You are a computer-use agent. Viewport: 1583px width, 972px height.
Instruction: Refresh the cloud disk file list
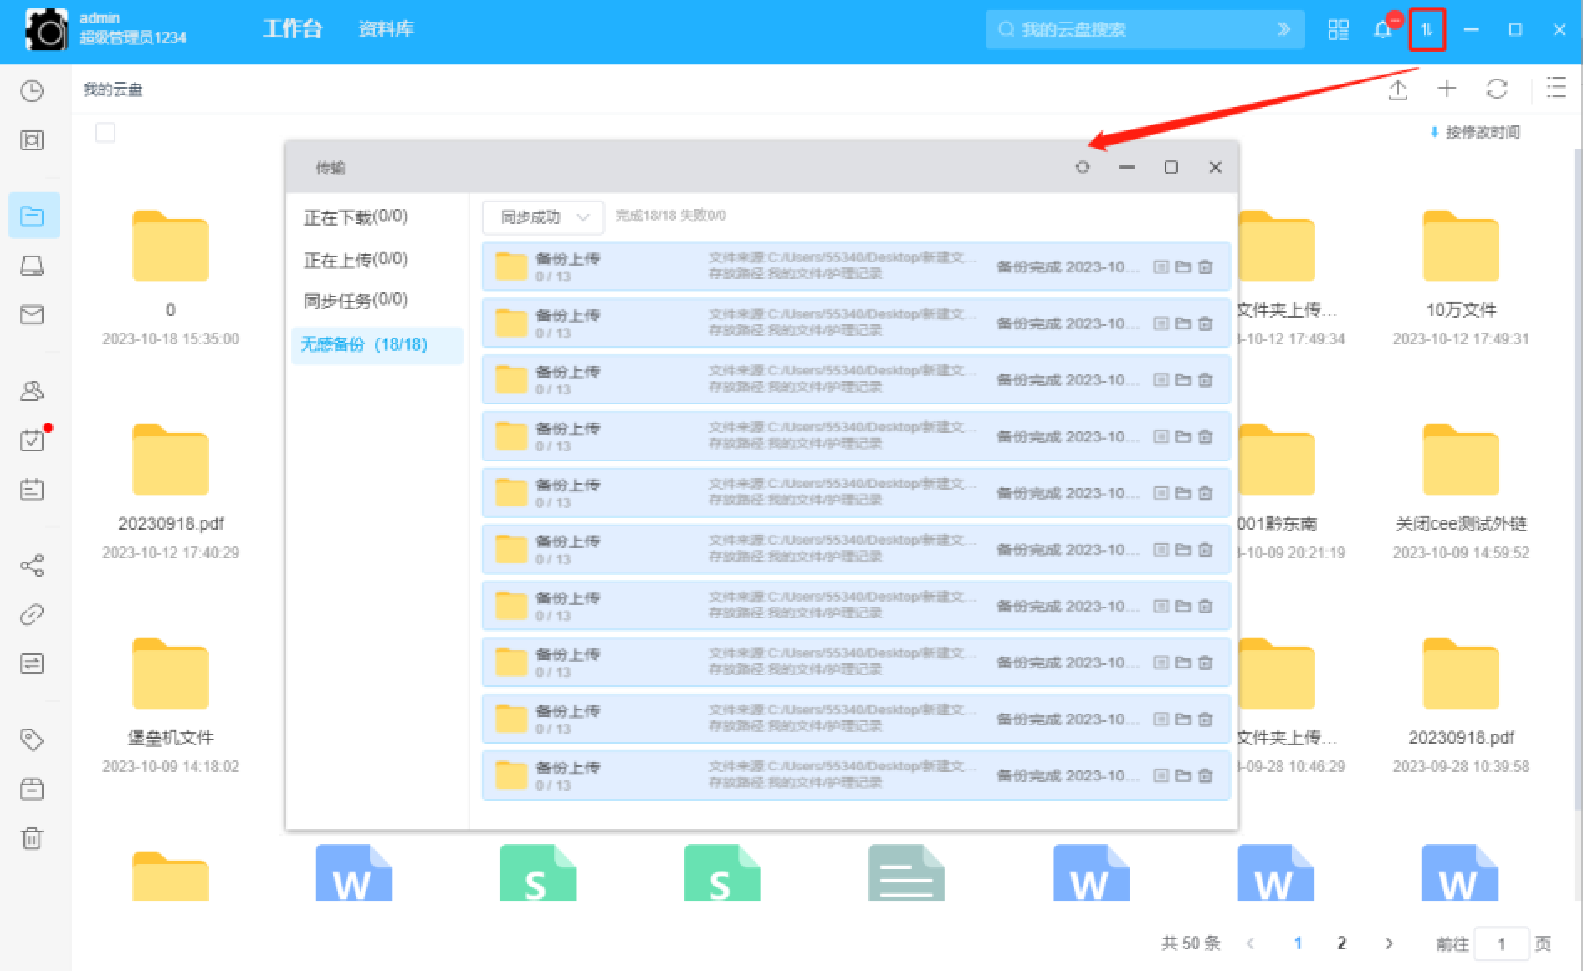(1496, 89)
